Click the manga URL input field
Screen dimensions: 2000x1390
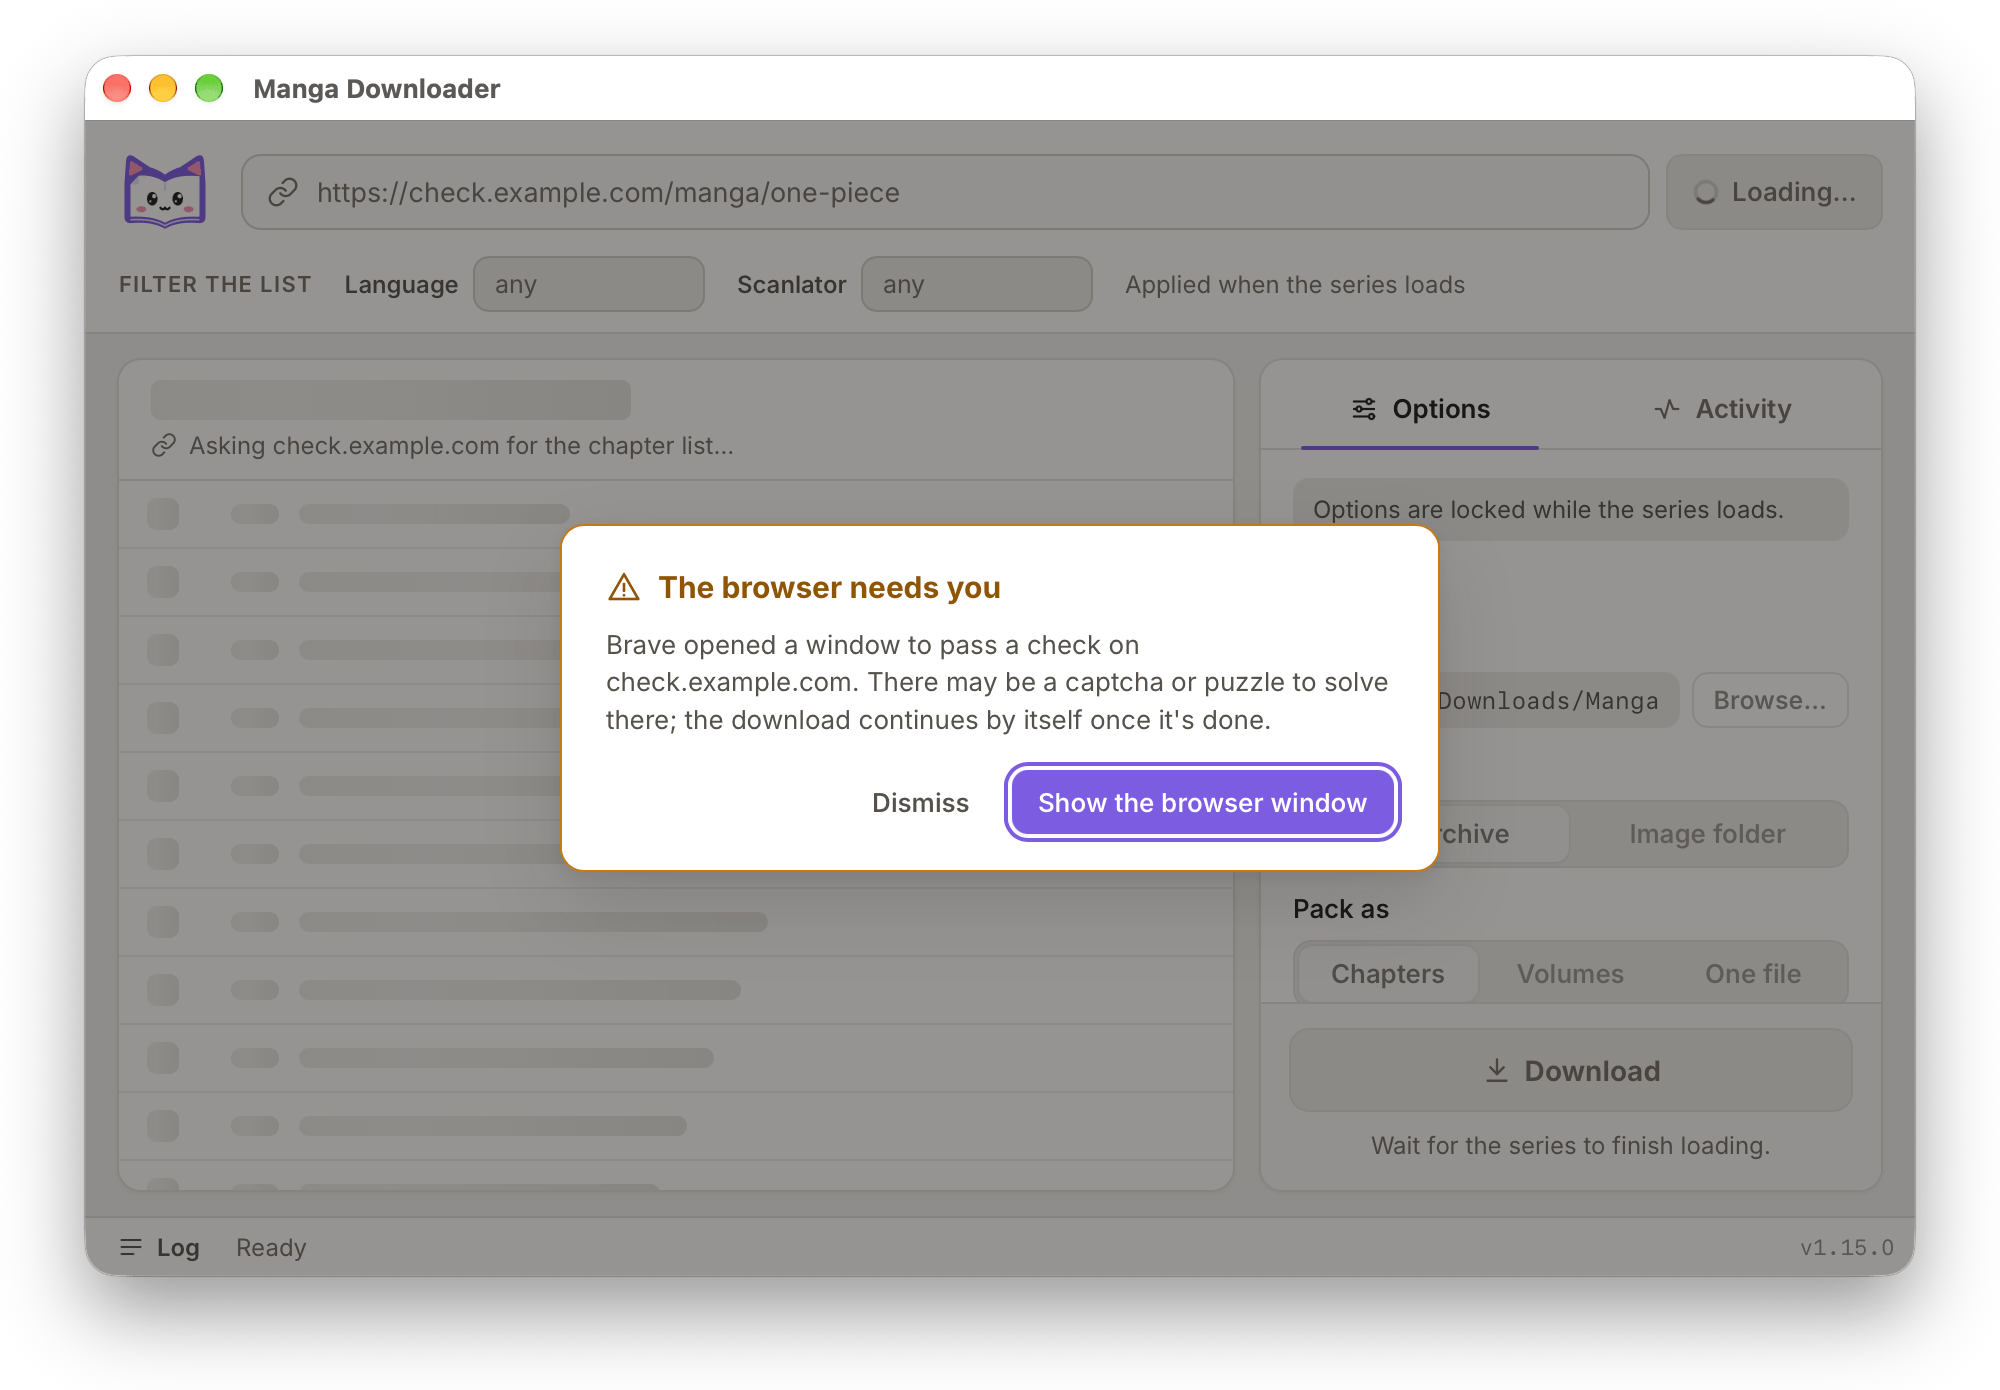coord(945,192)
